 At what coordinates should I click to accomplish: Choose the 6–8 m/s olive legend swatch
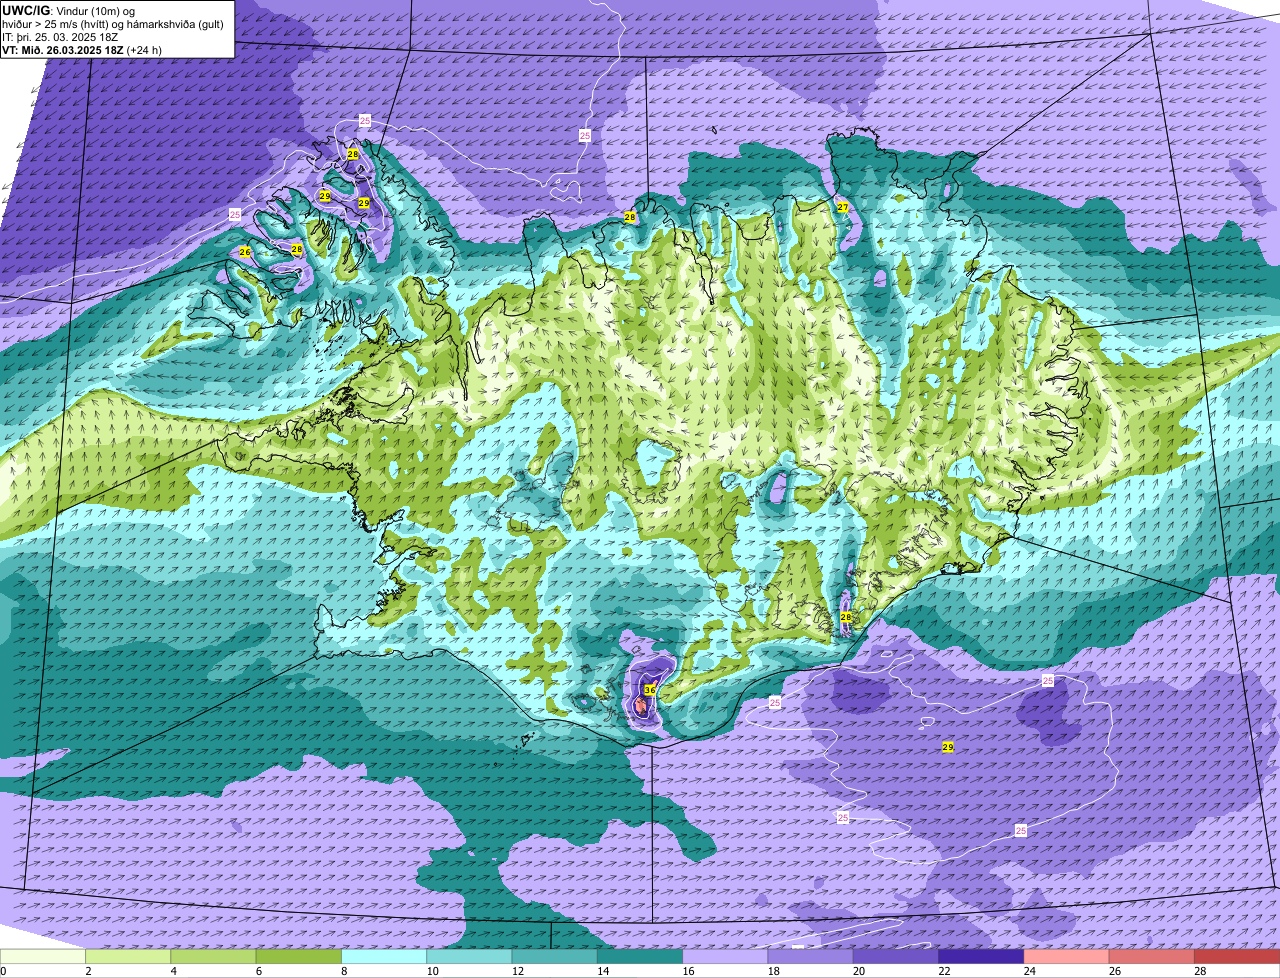click(299, 956)
